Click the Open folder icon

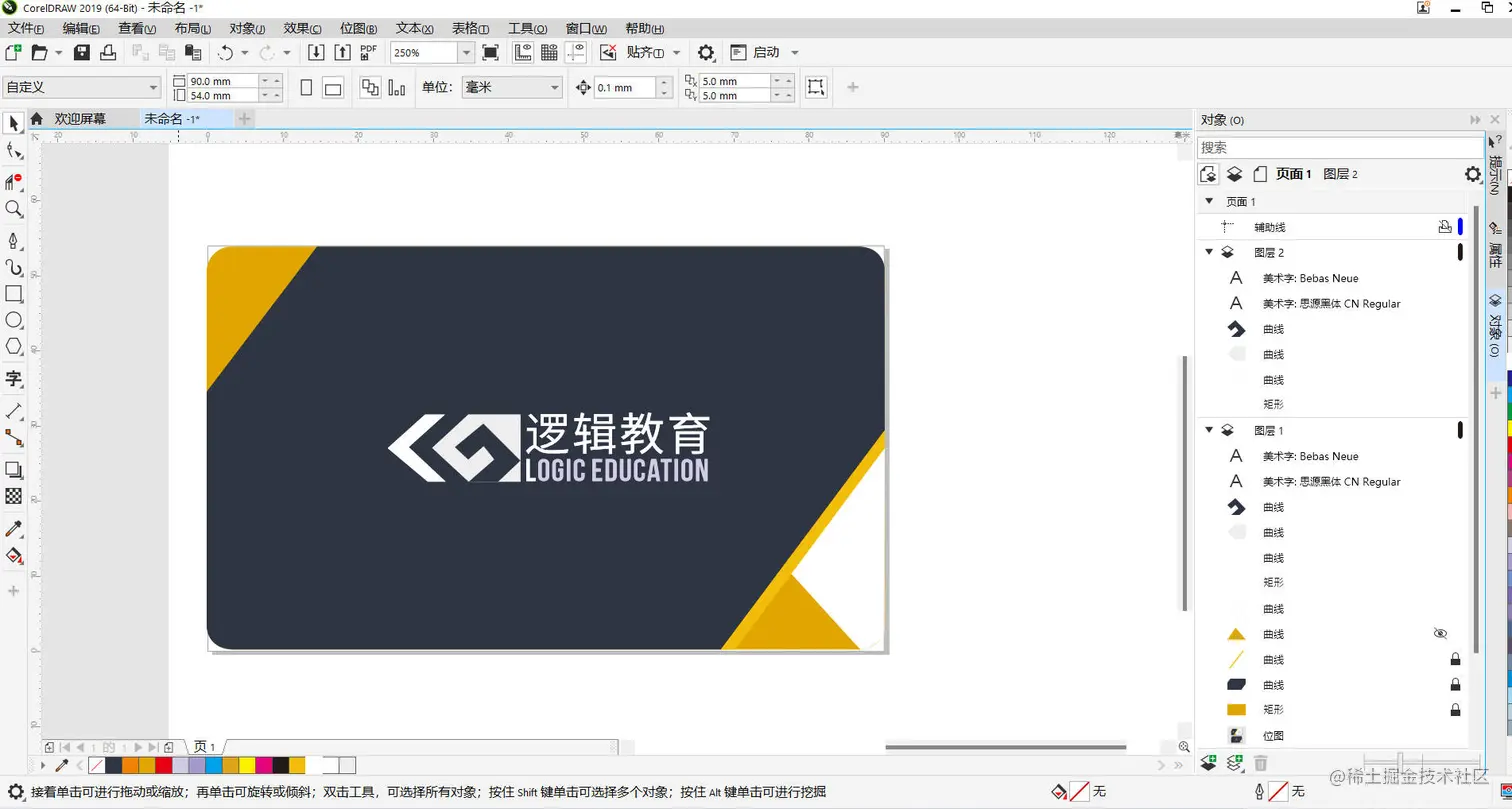pyautogui.click(x=40, y=52)
